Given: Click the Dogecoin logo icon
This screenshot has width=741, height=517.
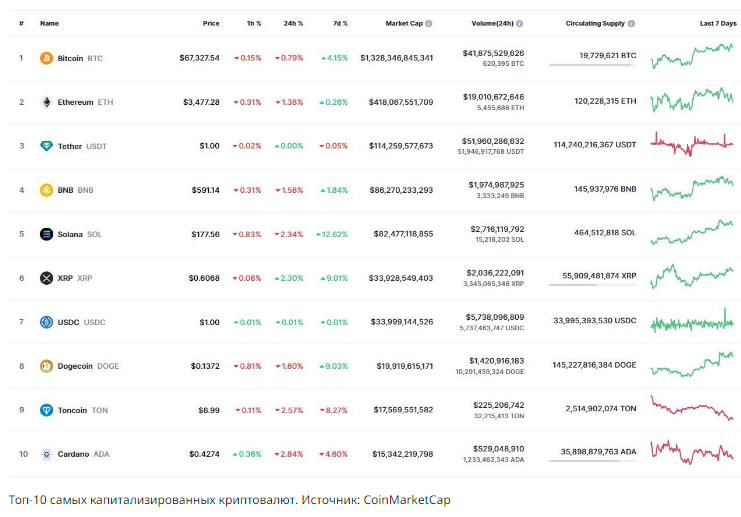Looking at the screenshot, I should [46, 366].
